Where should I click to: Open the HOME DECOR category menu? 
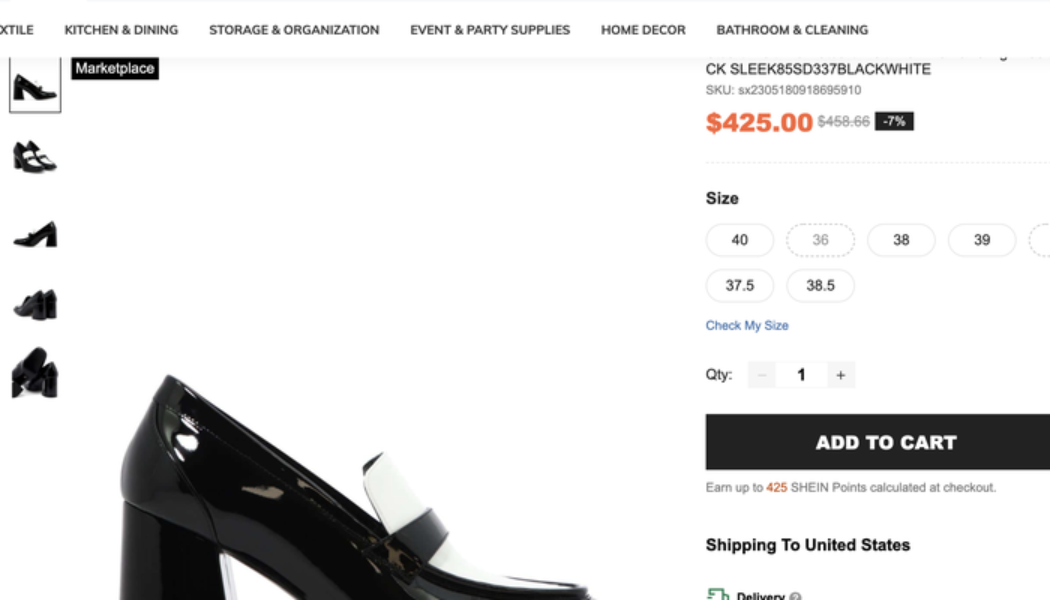(642, 30)
